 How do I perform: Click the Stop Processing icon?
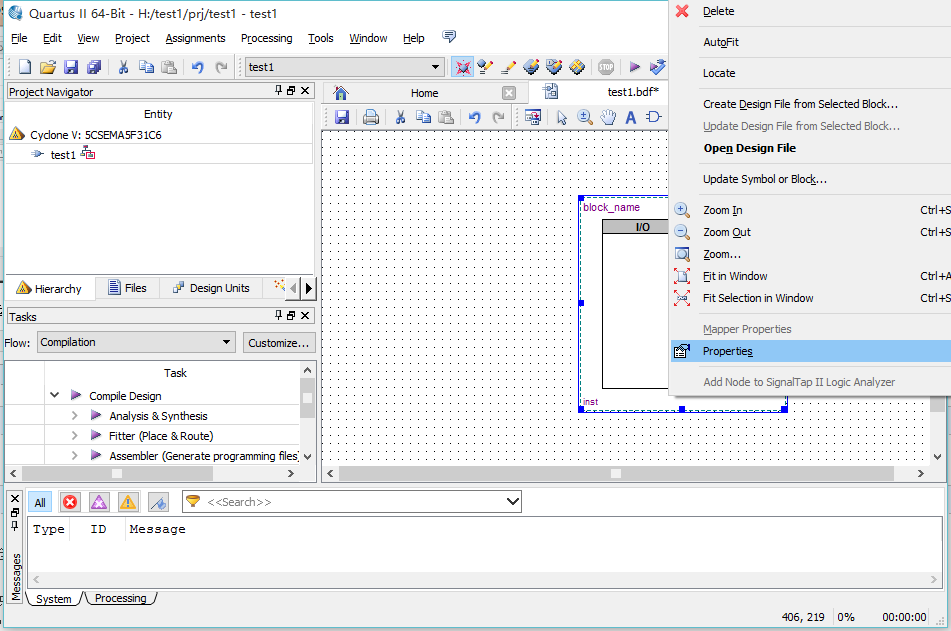click(x=606, y=67)
